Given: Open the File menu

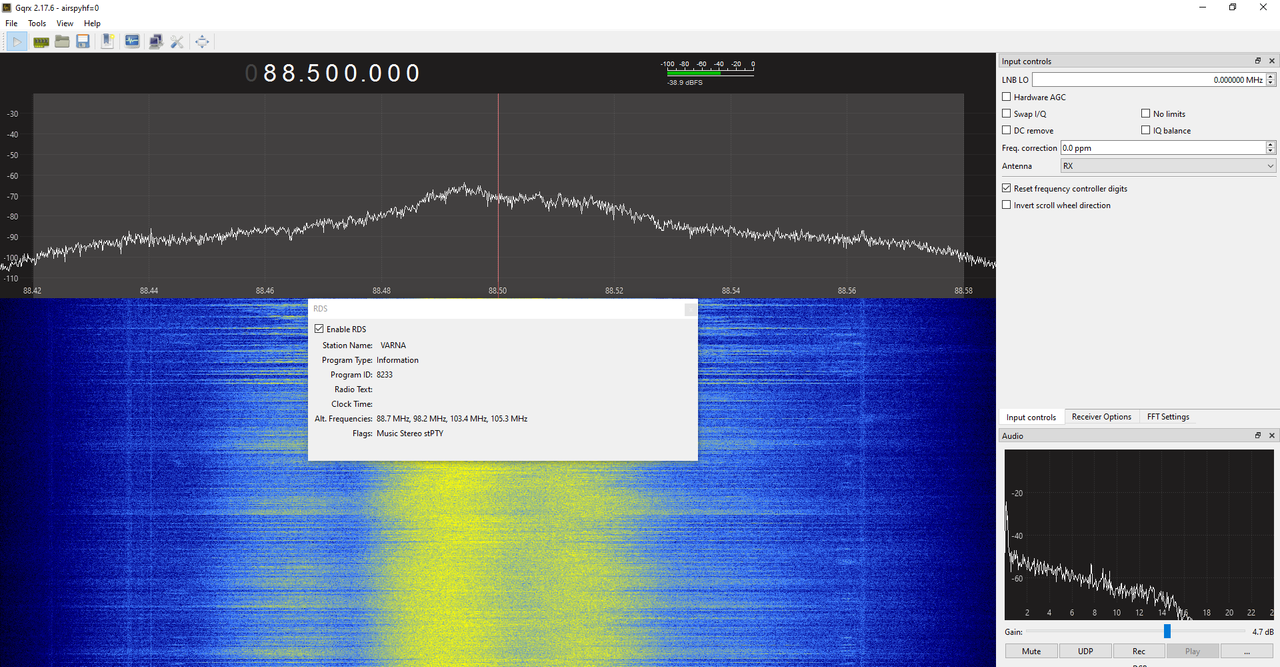Looking at the screenshot, I should pos(11,23).
